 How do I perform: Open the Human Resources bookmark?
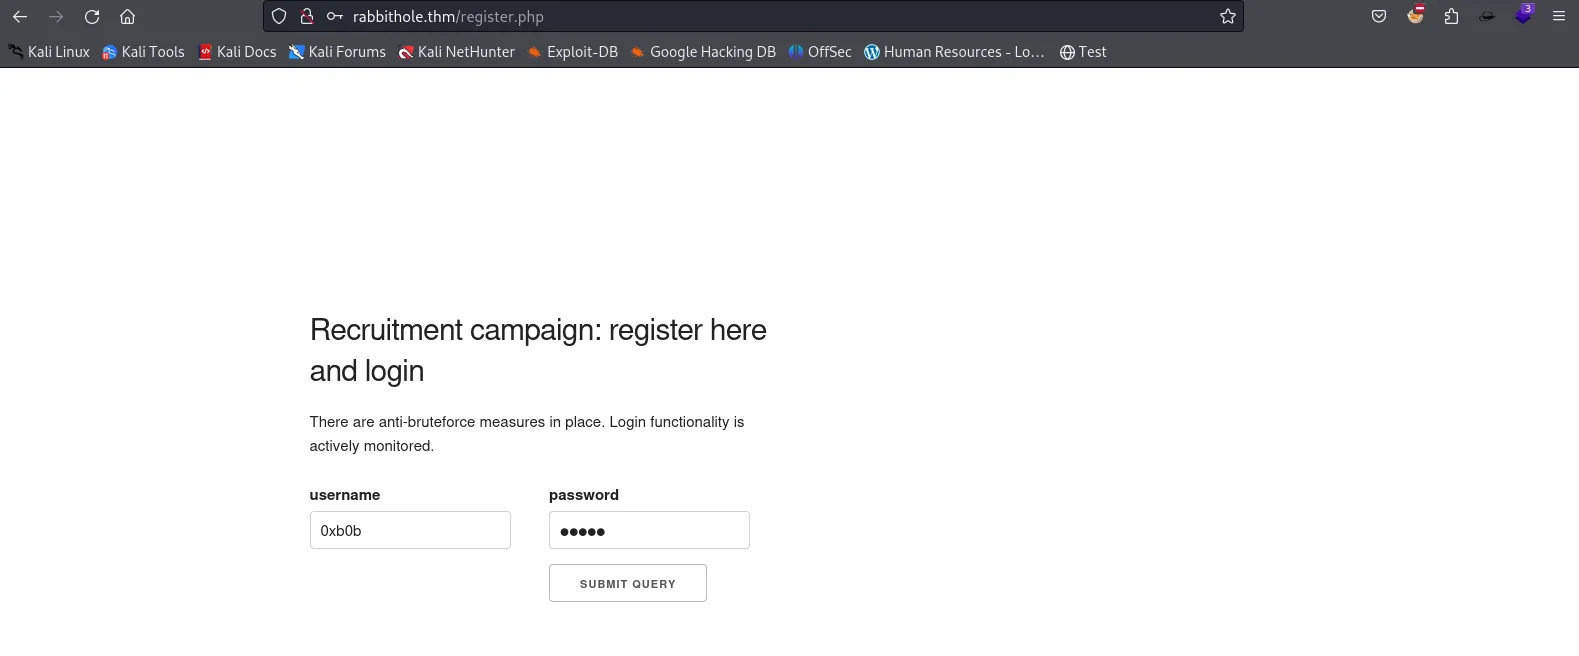[x=954, y=52]
